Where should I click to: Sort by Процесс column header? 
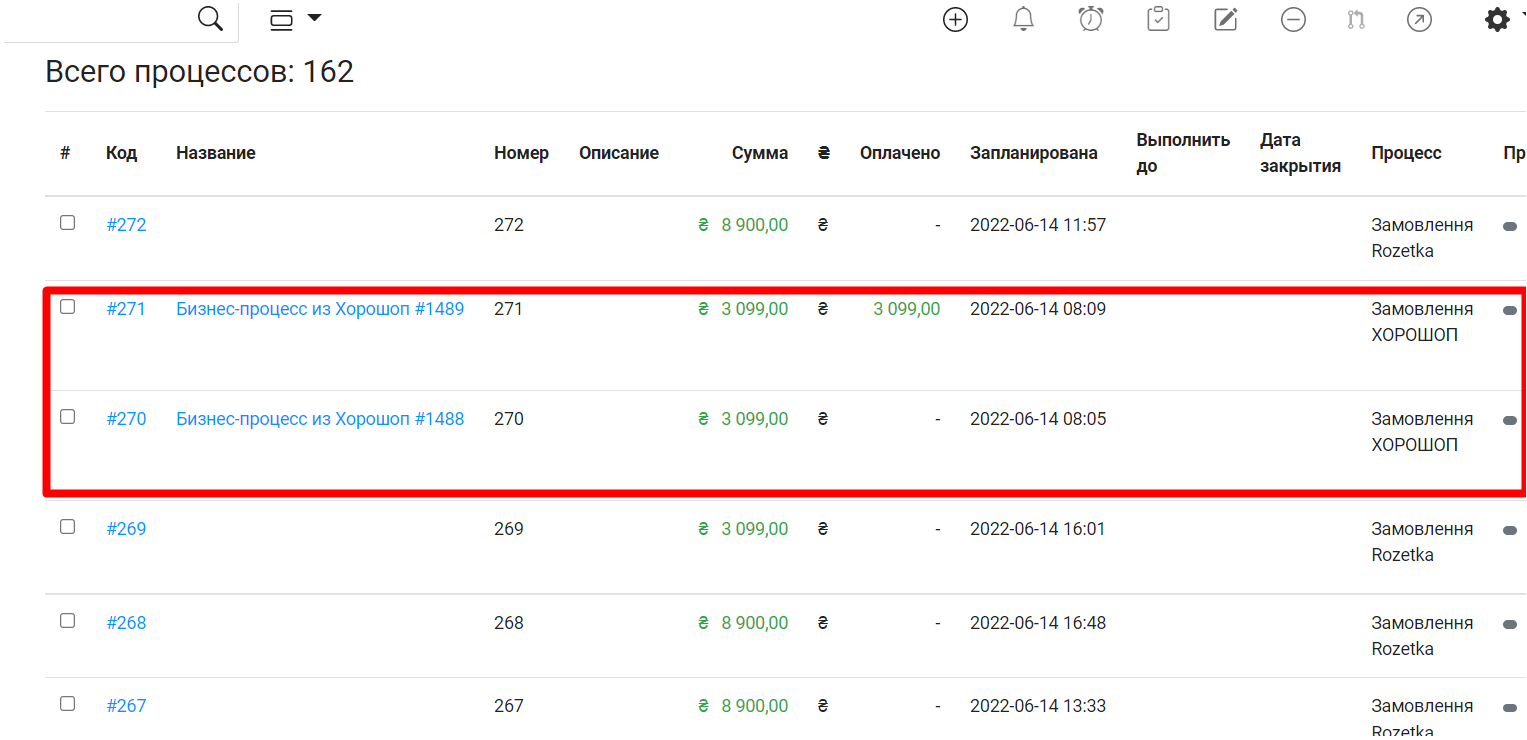[x=1406, y=153]
